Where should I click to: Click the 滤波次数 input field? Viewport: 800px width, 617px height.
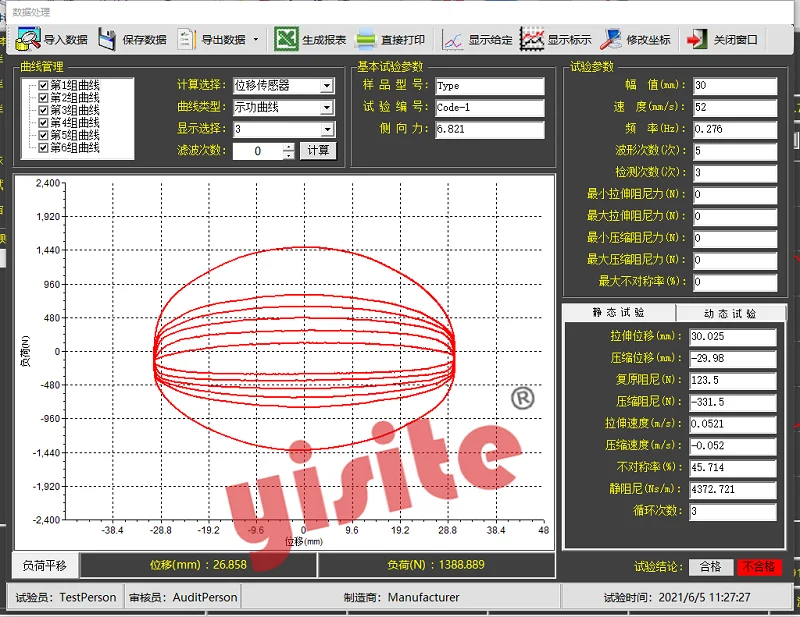258,151
